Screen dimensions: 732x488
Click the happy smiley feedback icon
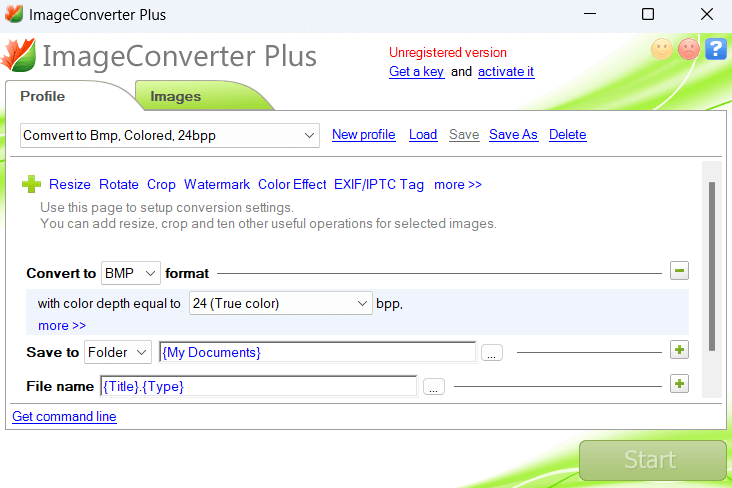(x=662, y=49)
